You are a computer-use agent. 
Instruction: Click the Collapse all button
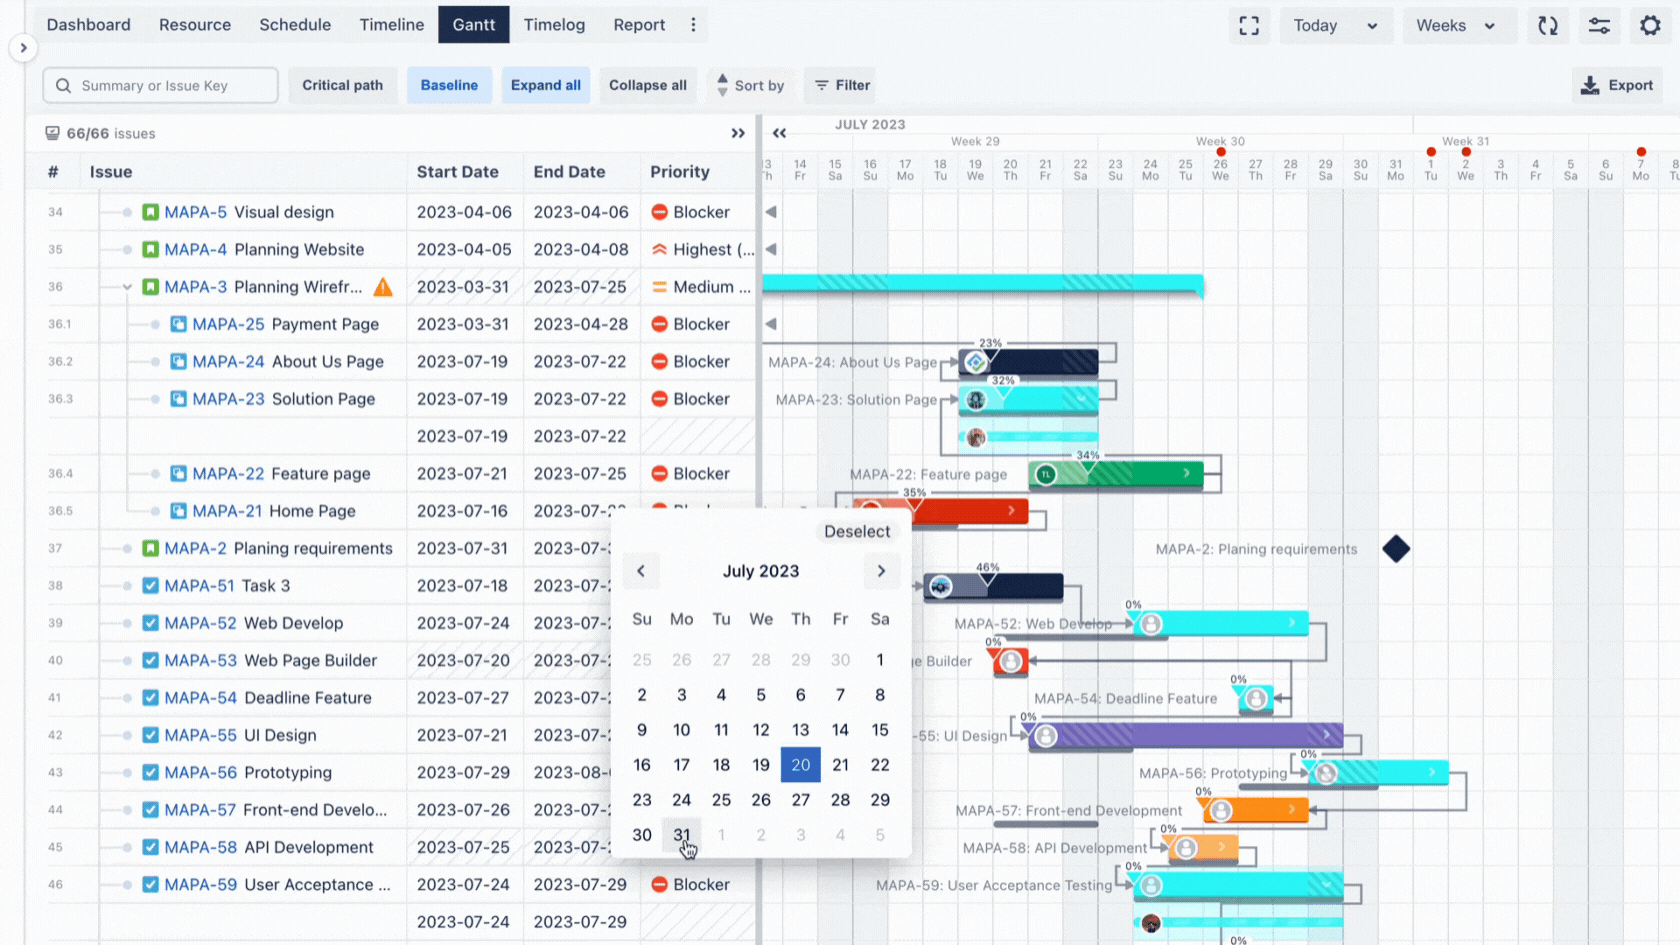648,85
